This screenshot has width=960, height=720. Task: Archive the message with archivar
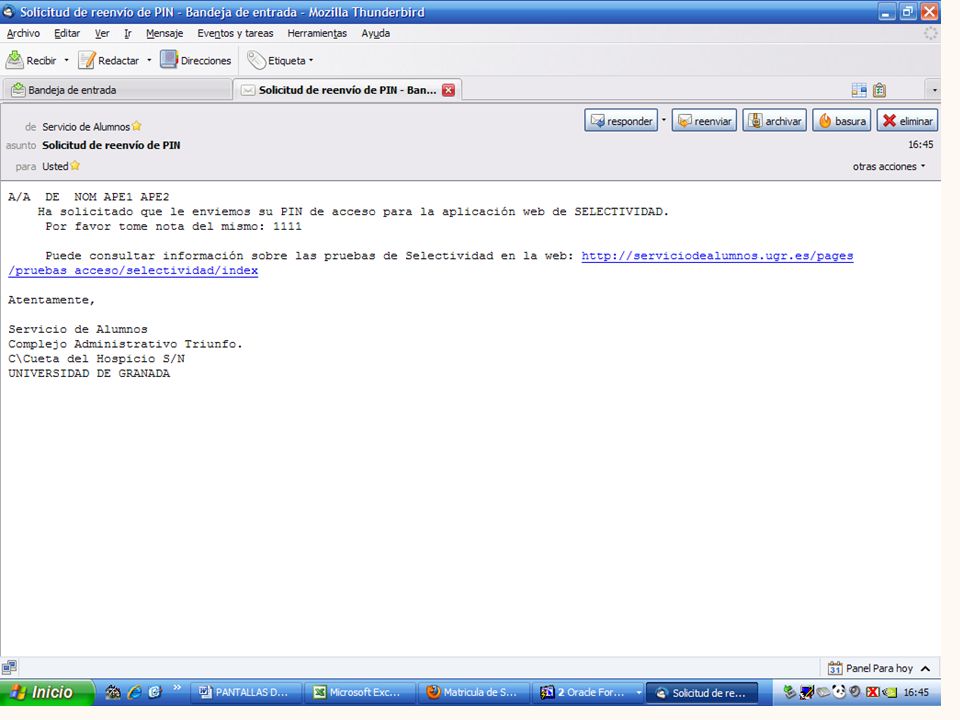pos(774,121)
